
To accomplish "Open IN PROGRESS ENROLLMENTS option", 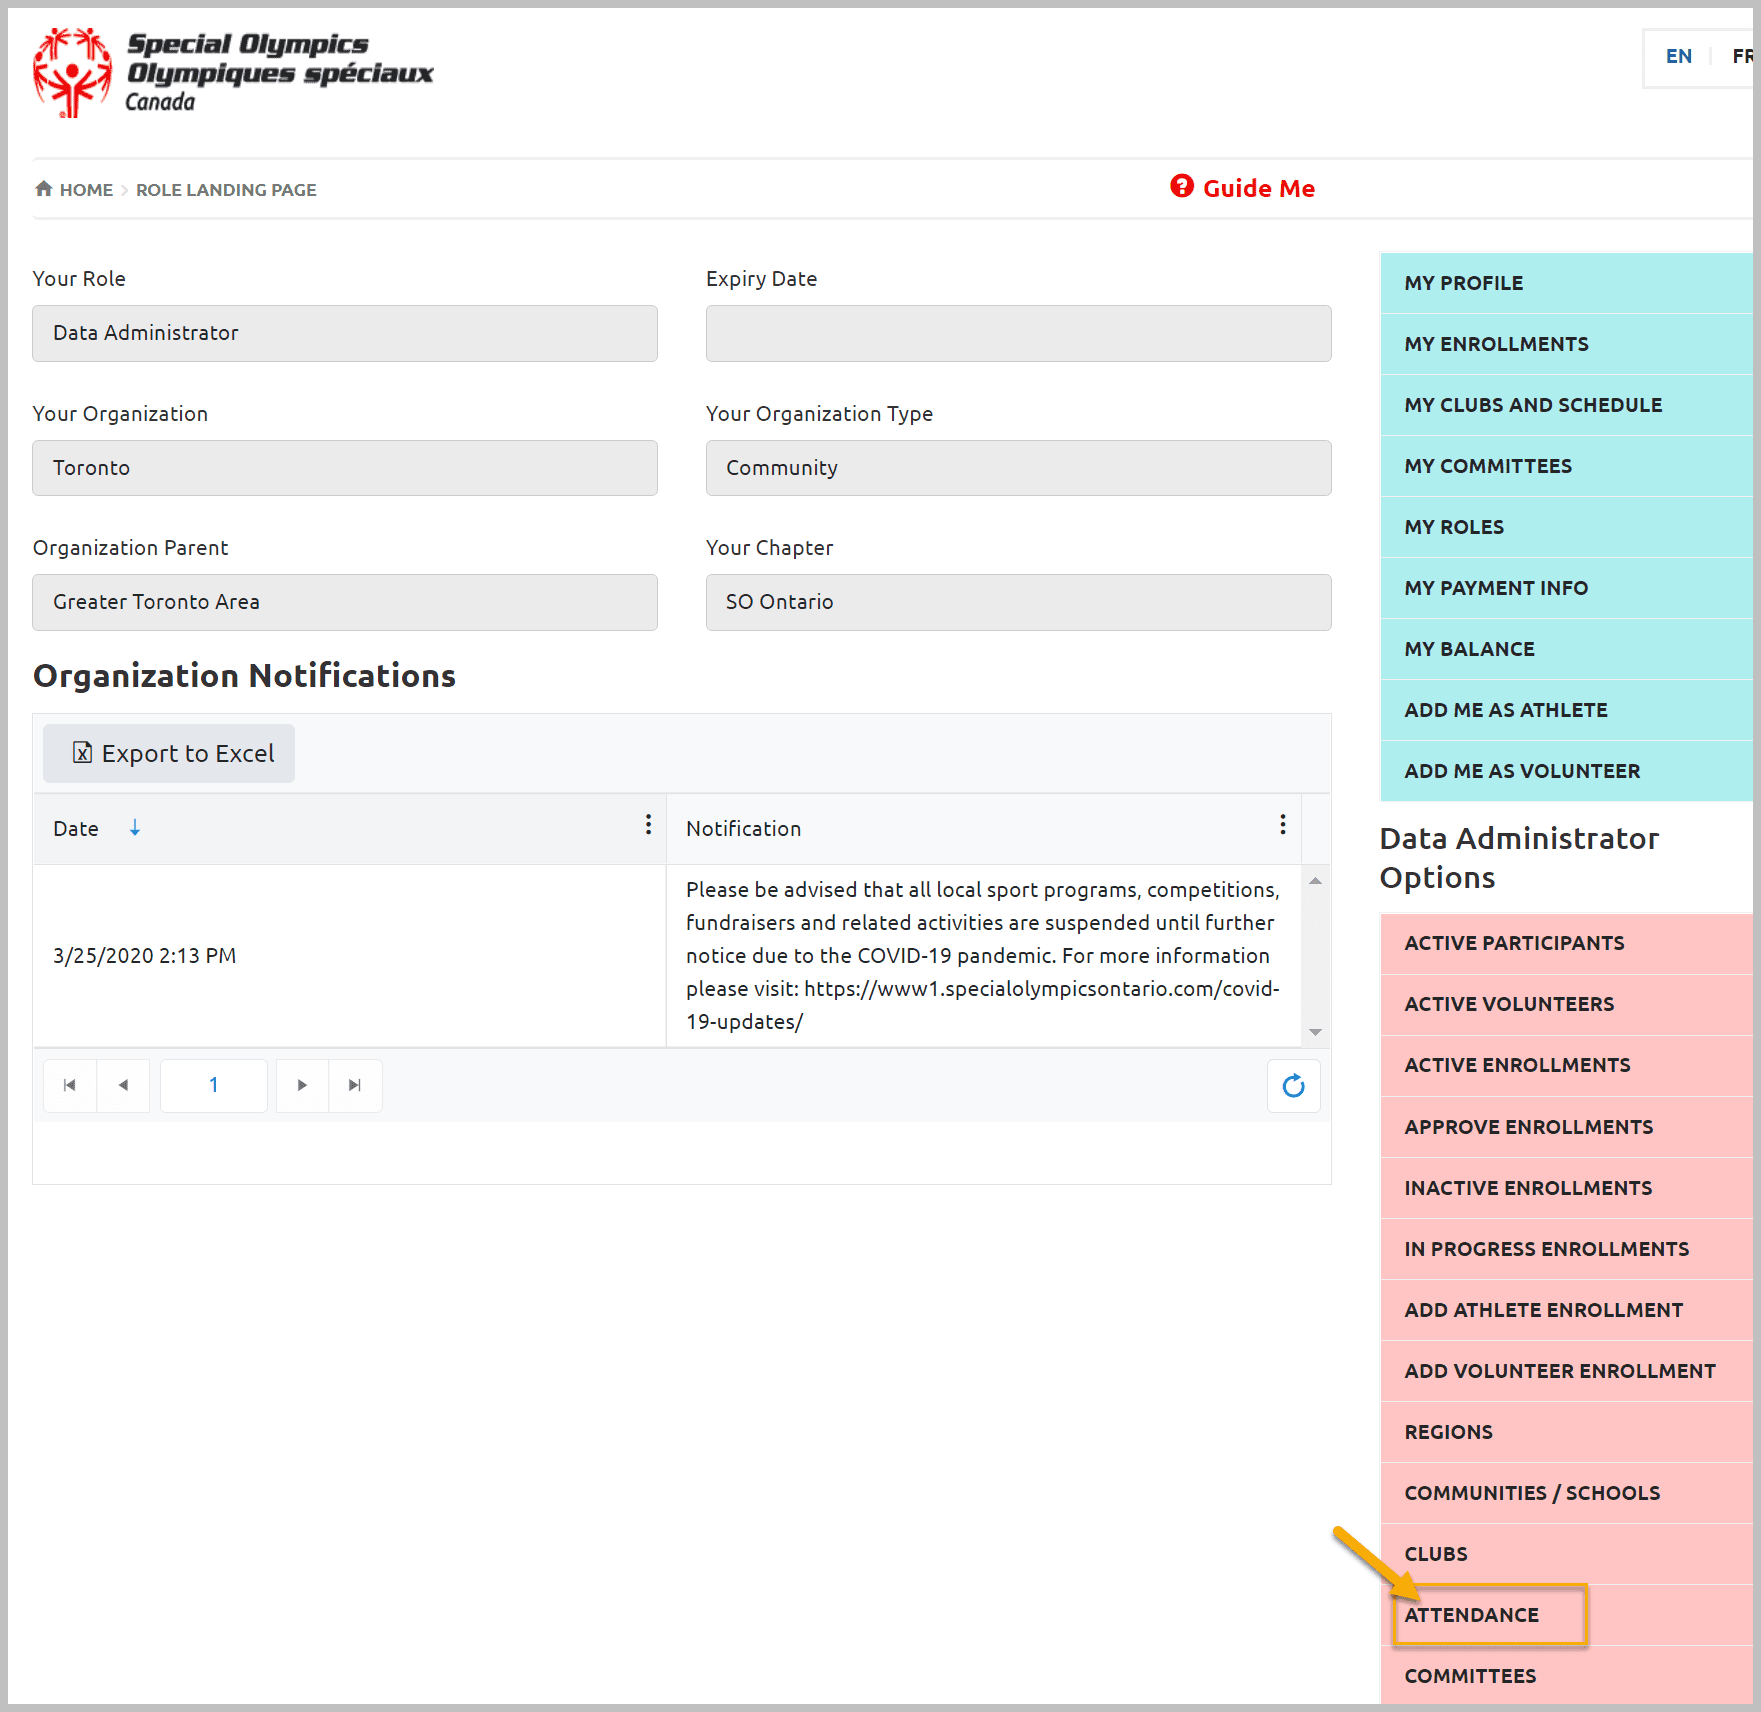I will pos(1566,1249).
